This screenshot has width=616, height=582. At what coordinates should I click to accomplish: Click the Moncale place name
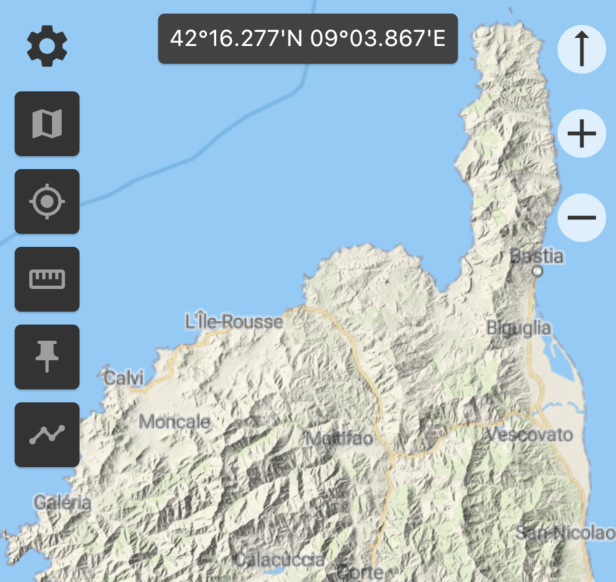point(175,422)
